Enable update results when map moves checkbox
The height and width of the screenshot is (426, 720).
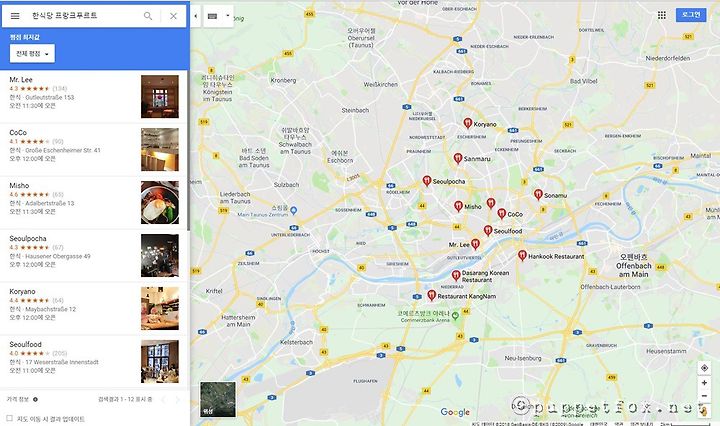coord(9,418)
